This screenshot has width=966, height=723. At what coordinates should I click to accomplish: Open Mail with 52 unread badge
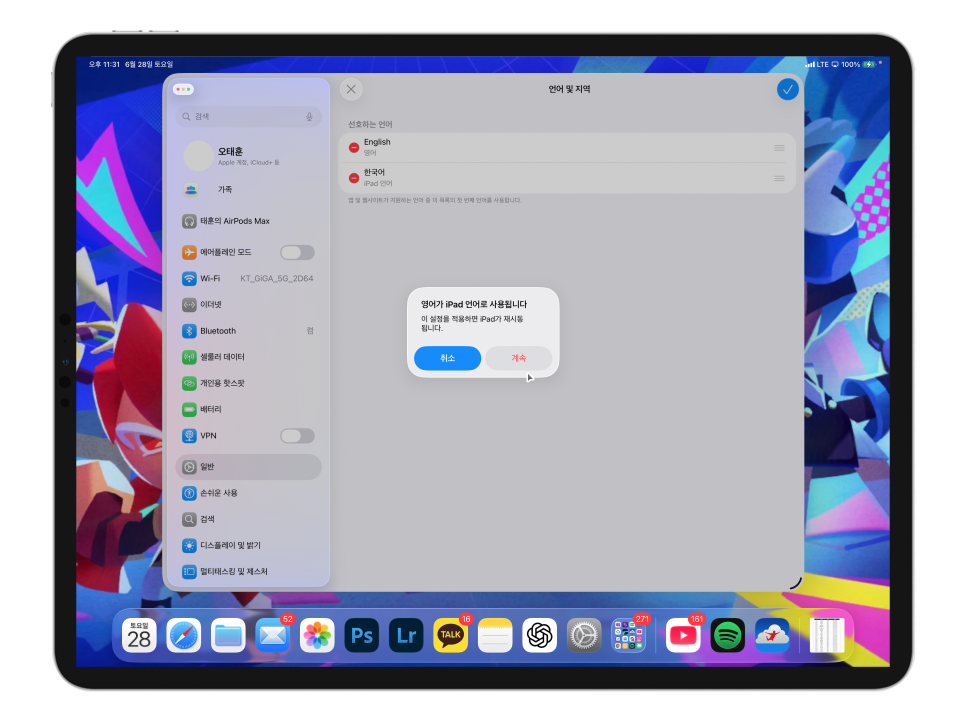coord(272,636)
